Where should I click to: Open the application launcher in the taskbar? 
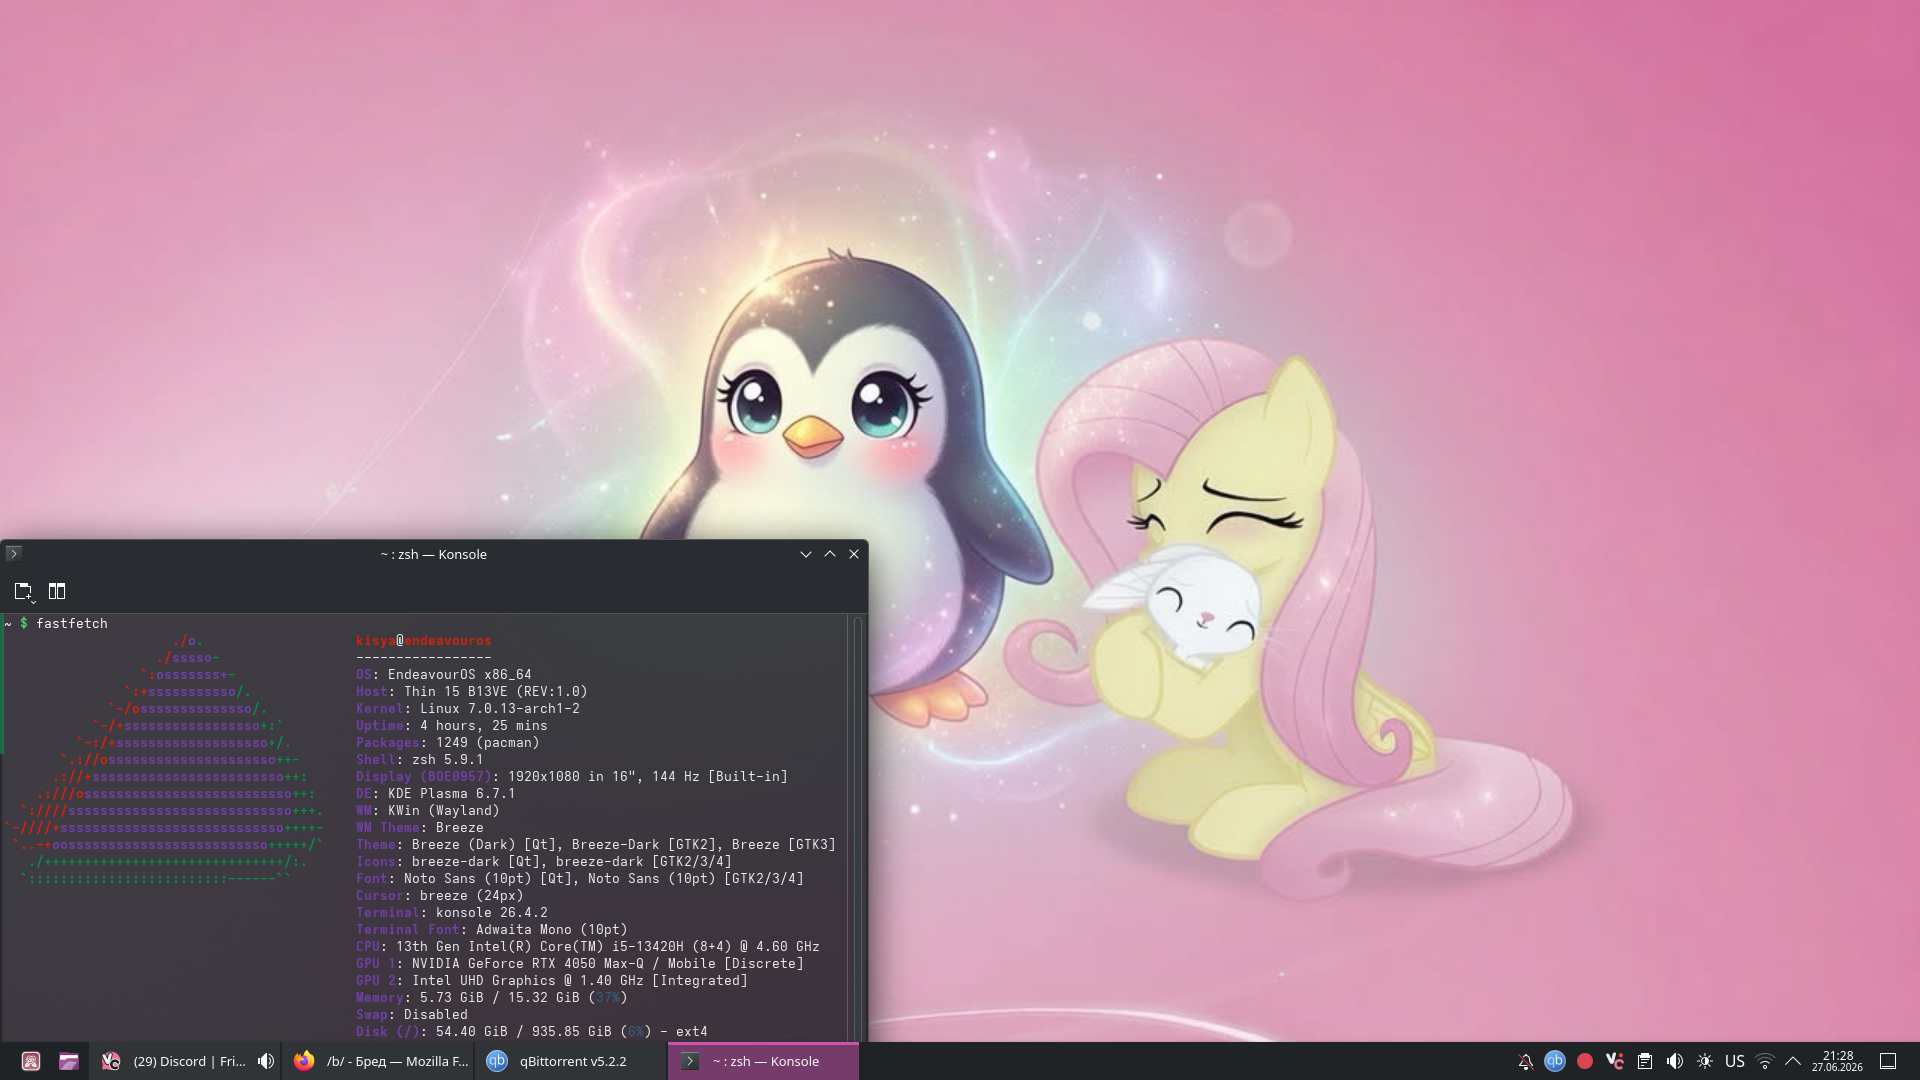pyautogui.click(x=31, y=1061)
